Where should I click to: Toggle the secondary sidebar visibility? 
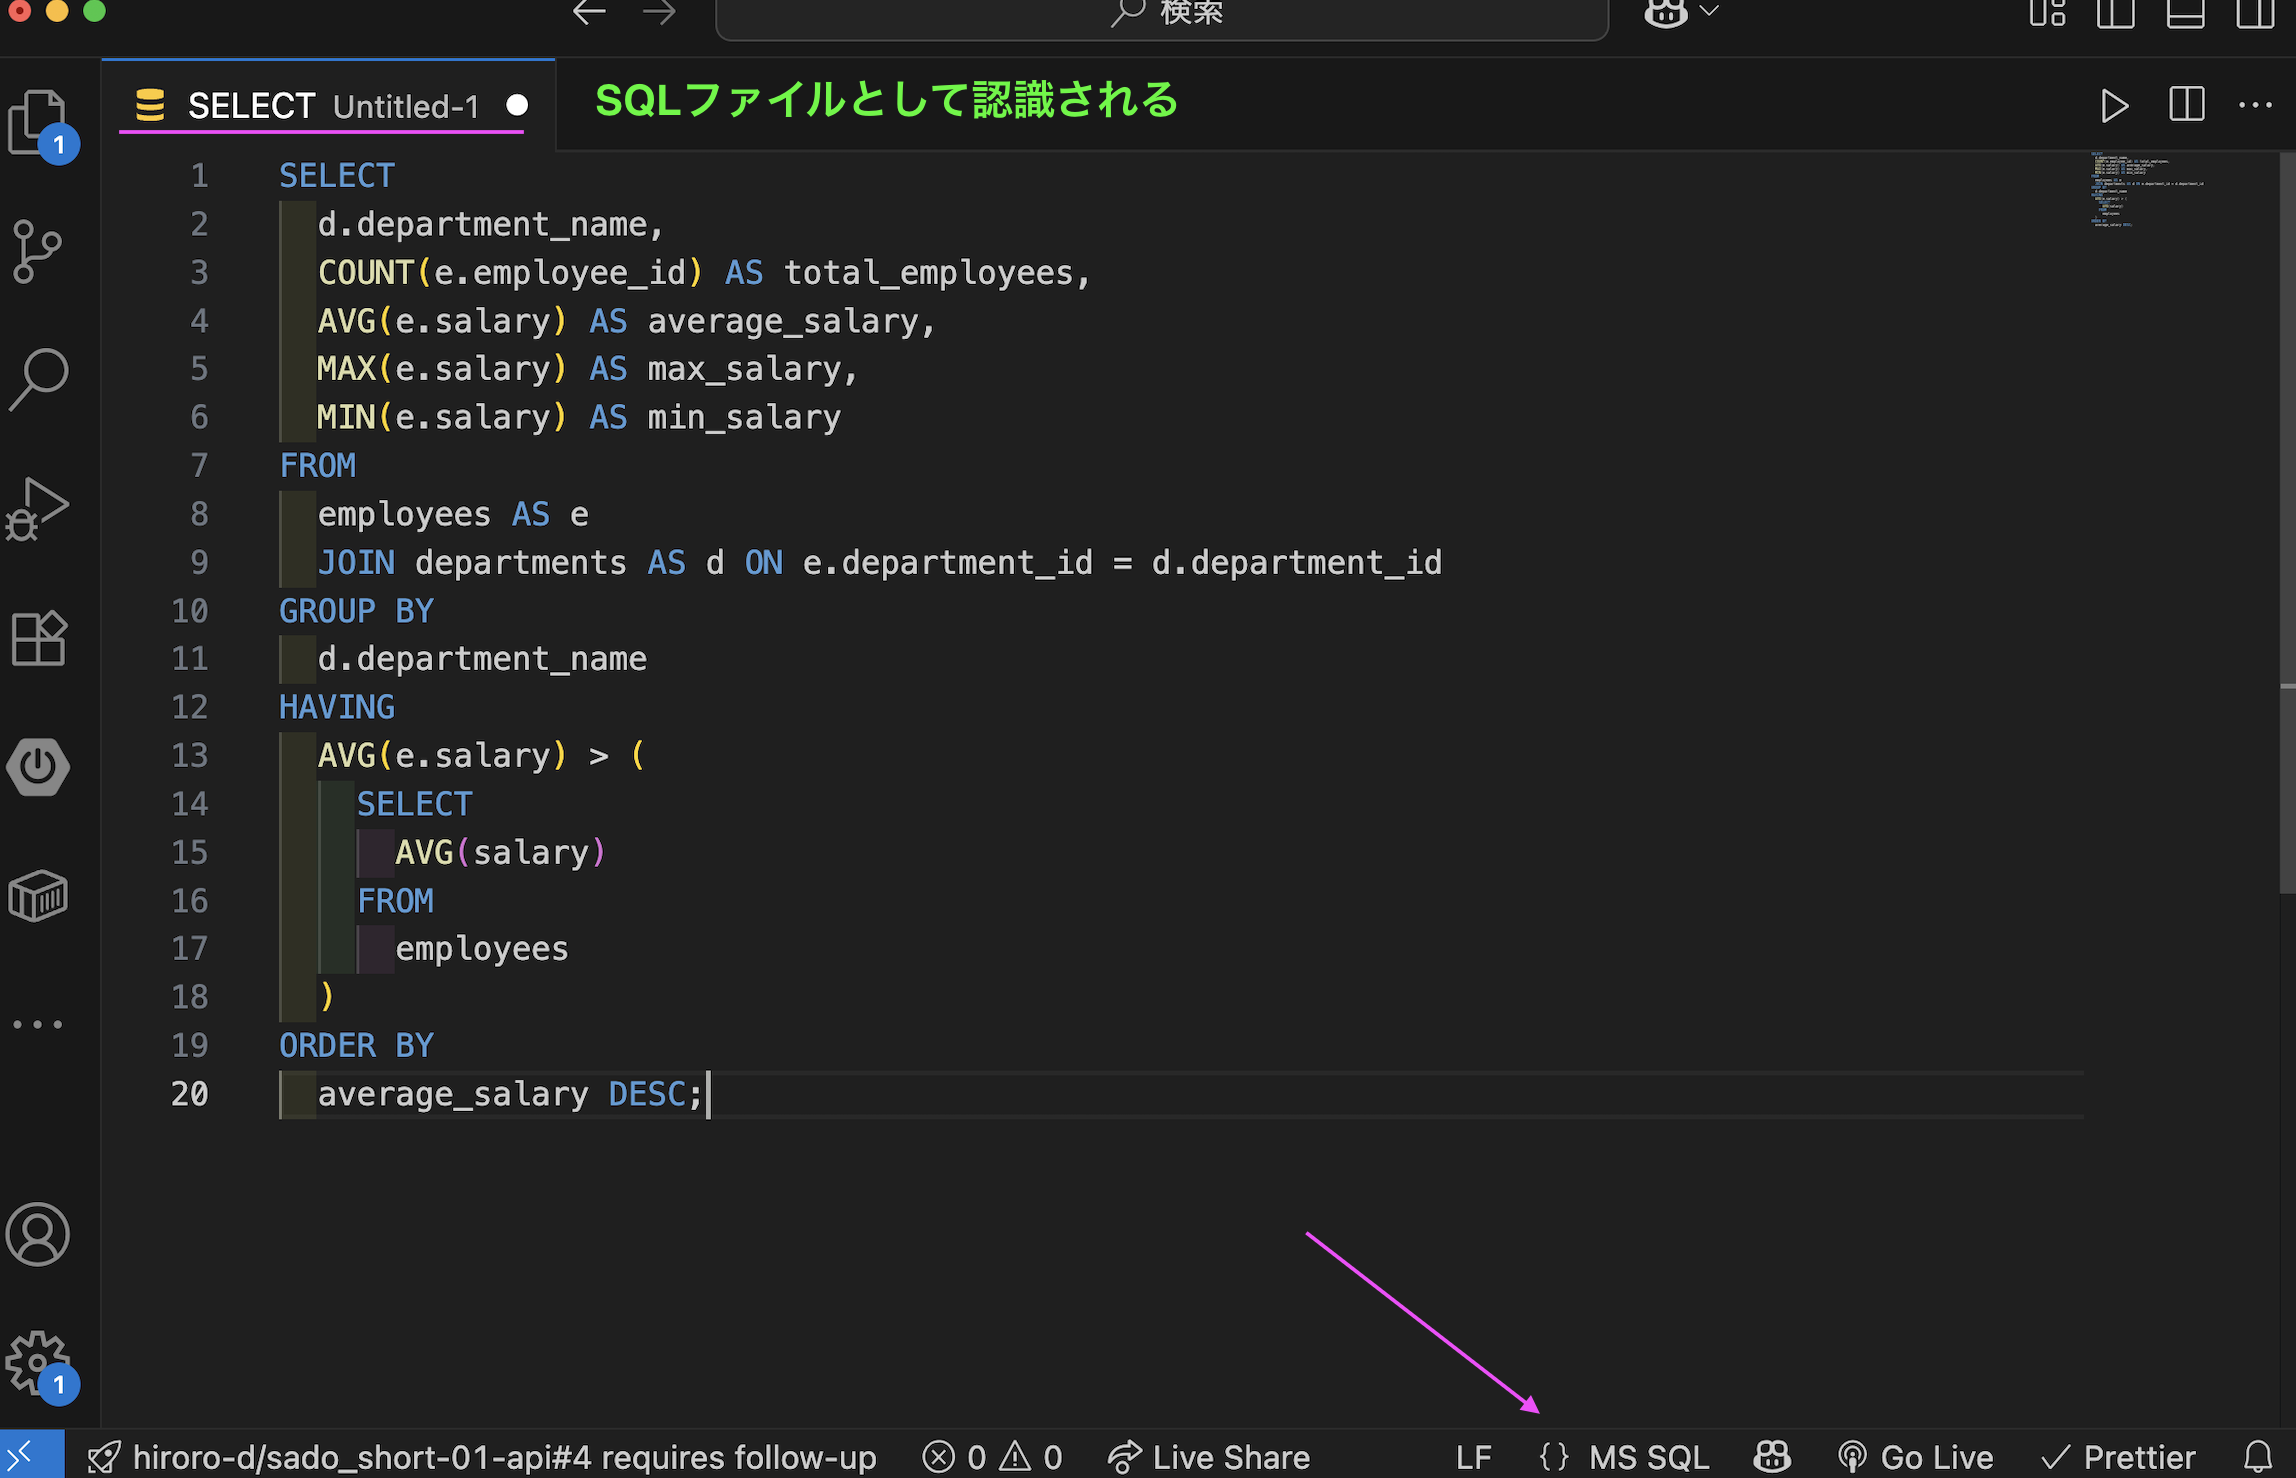2252,14
